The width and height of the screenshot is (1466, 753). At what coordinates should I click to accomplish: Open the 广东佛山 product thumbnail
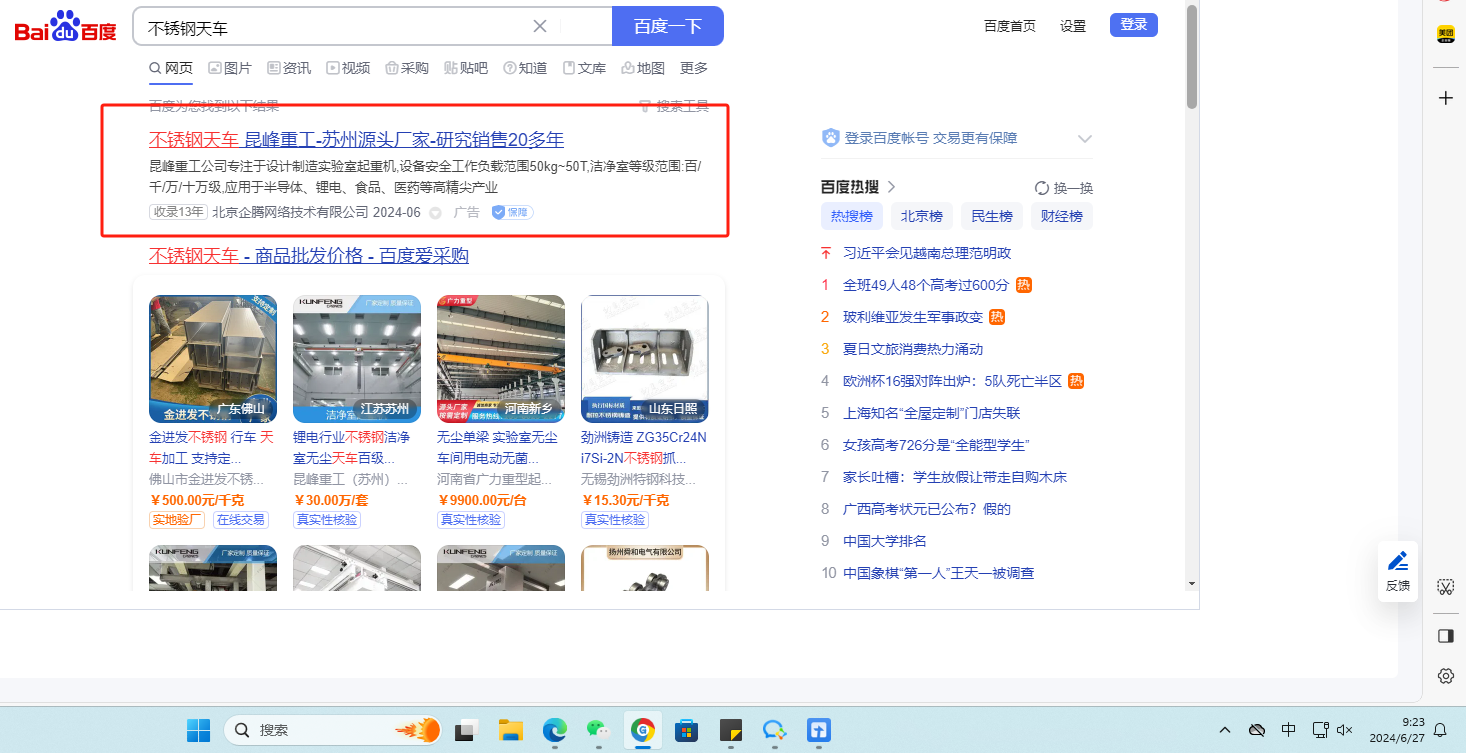213,359
